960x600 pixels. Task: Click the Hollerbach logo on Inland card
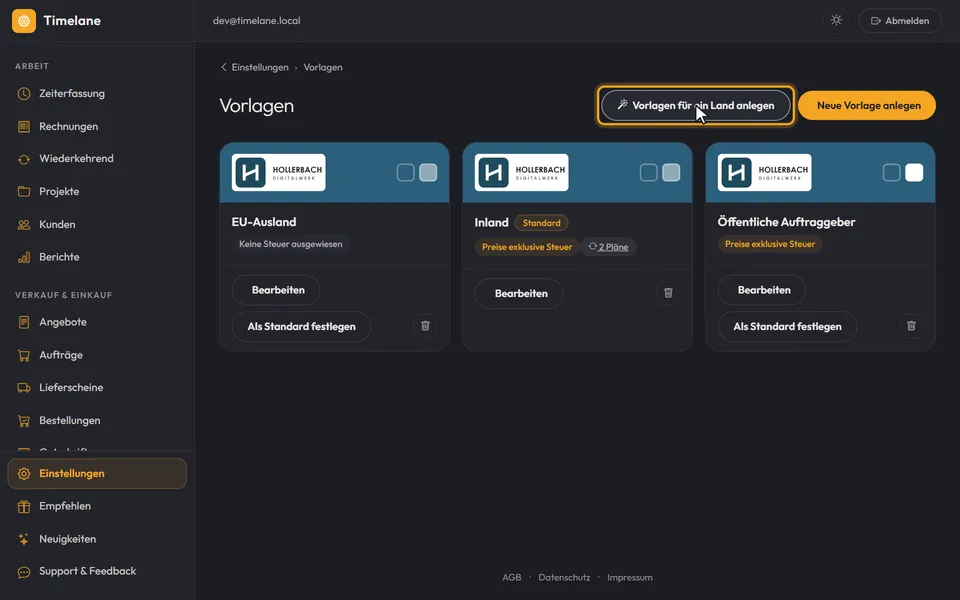click(522, 173)
